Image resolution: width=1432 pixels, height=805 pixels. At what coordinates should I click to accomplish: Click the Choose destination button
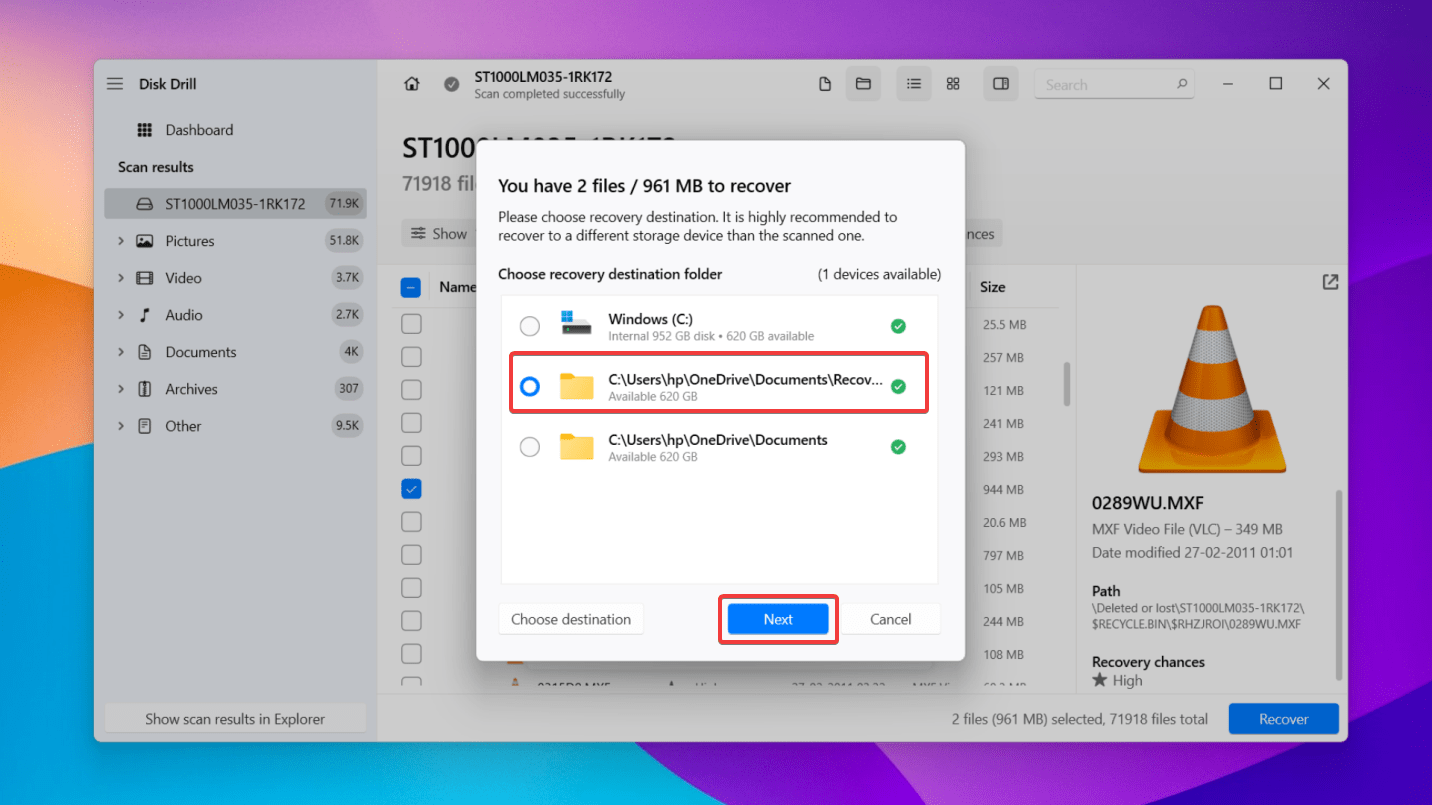coord(571,619)
